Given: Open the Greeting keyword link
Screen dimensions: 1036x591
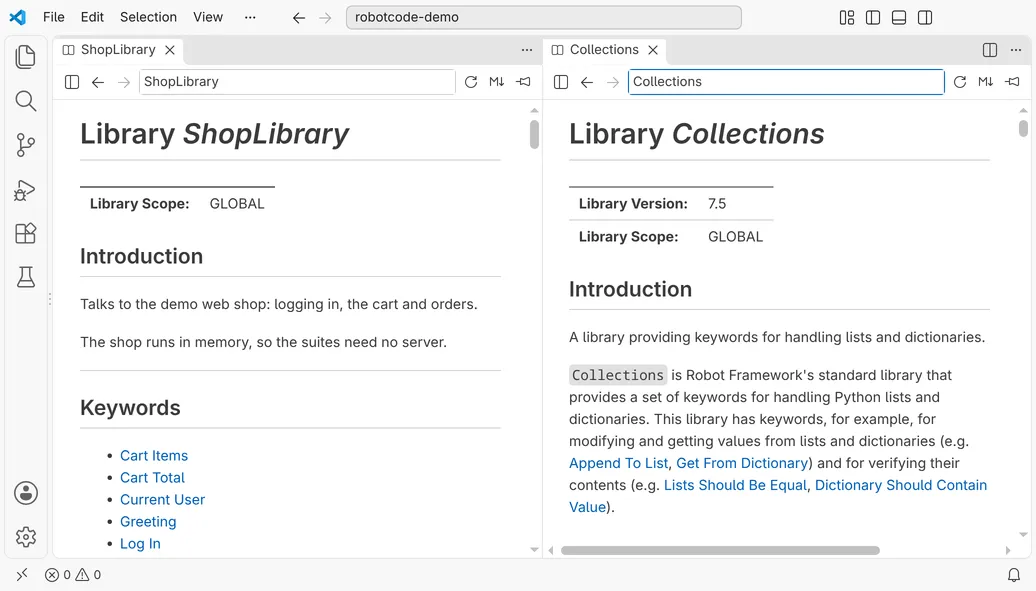Looking at the screenshot, I should point(148,522).
